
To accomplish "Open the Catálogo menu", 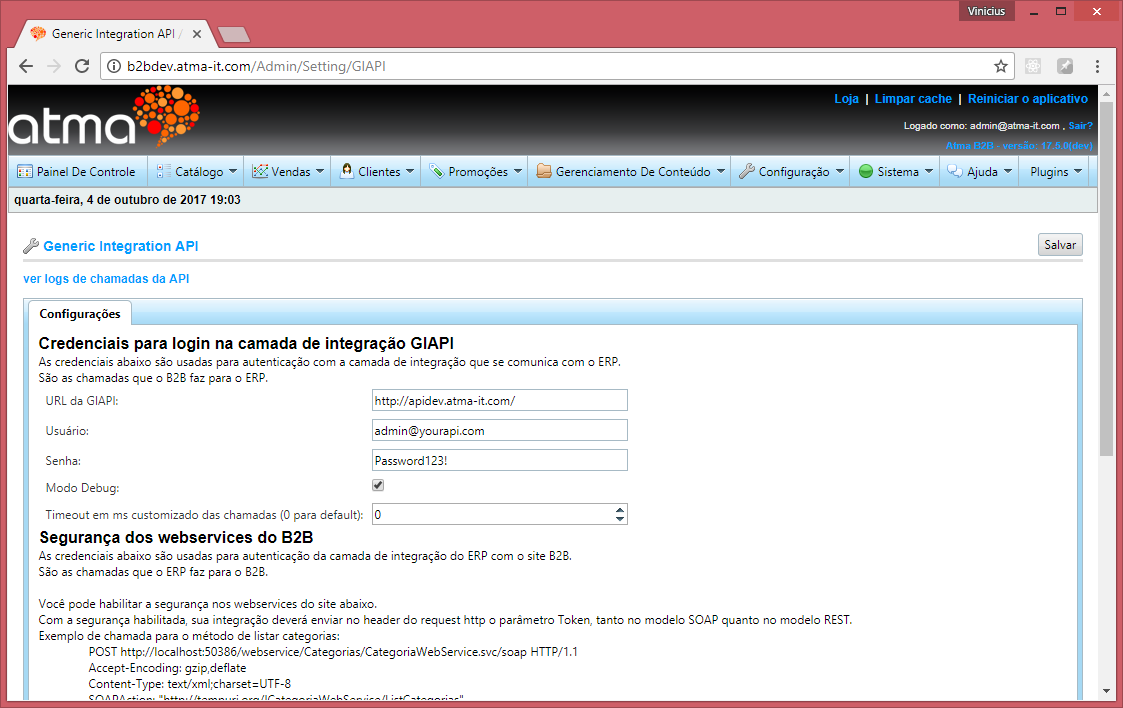I will click(x=196, y=172).
